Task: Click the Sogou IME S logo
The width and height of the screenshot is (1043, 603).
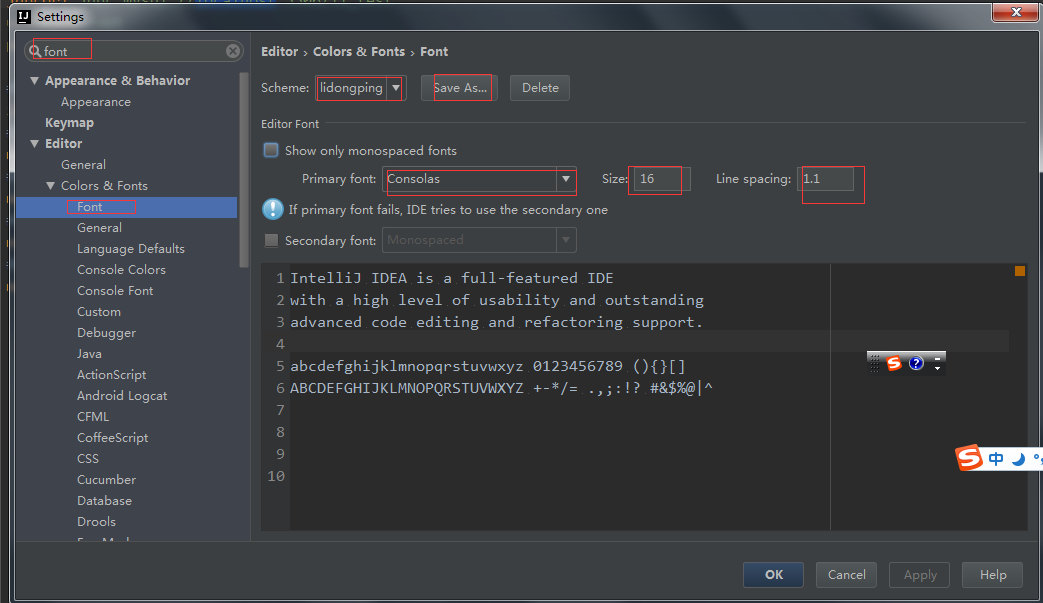Action: [x=969, y=457]
